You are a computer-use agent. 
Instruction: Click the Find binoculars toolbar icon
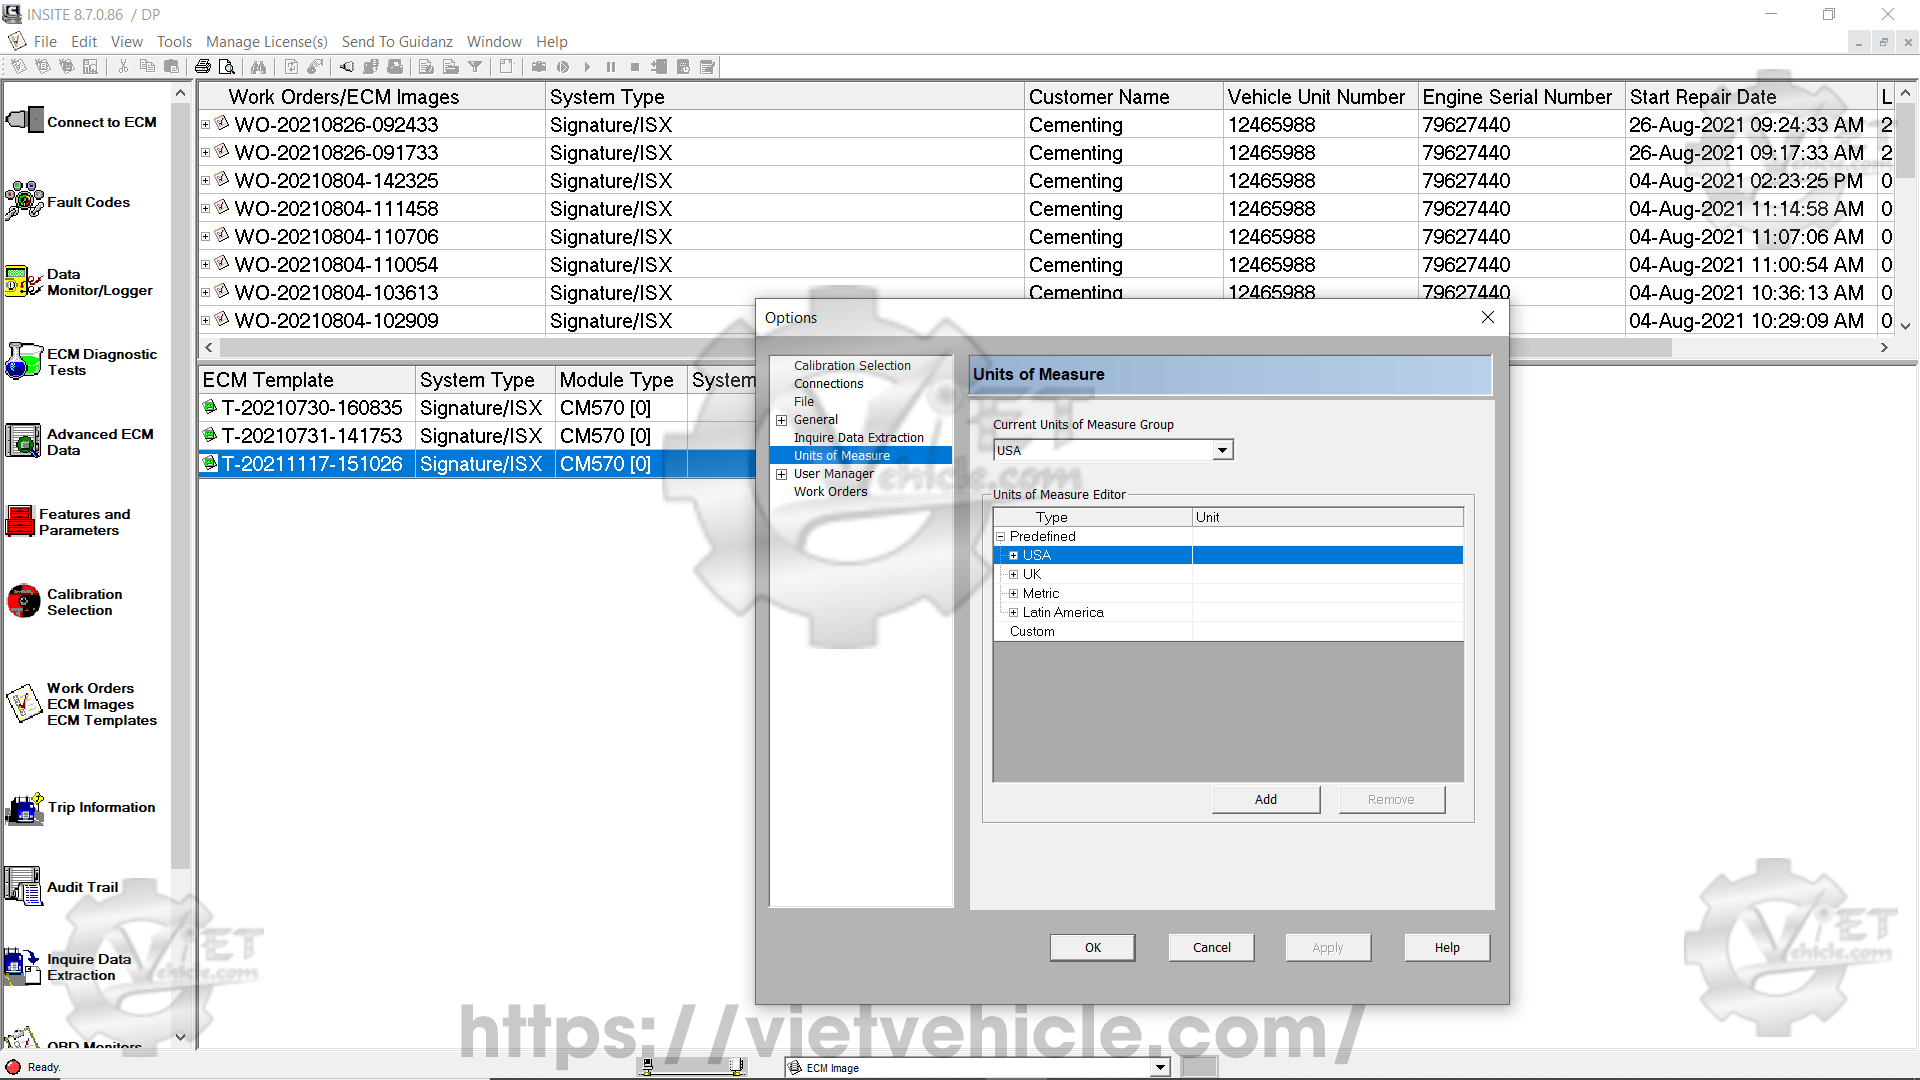(258, 67)
